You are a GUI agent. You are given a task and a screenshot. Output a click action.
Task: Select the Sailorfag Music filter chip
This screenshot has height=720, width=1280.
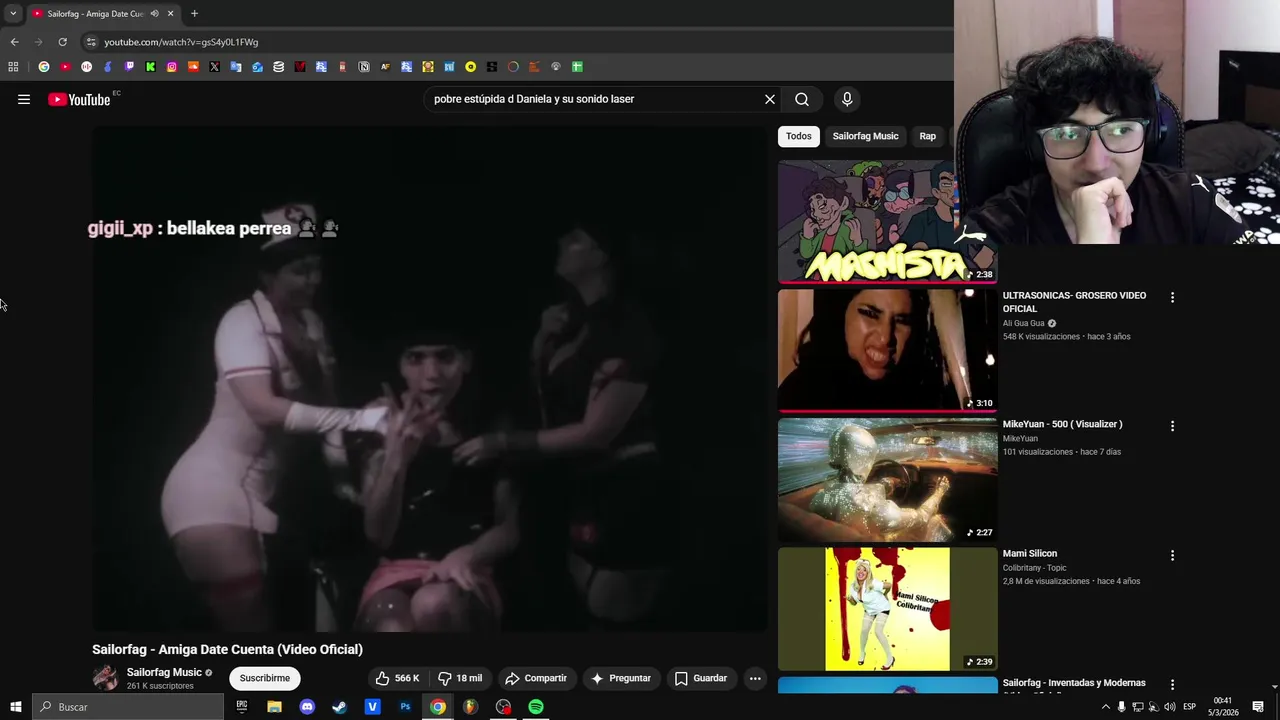tap(866, 136)
